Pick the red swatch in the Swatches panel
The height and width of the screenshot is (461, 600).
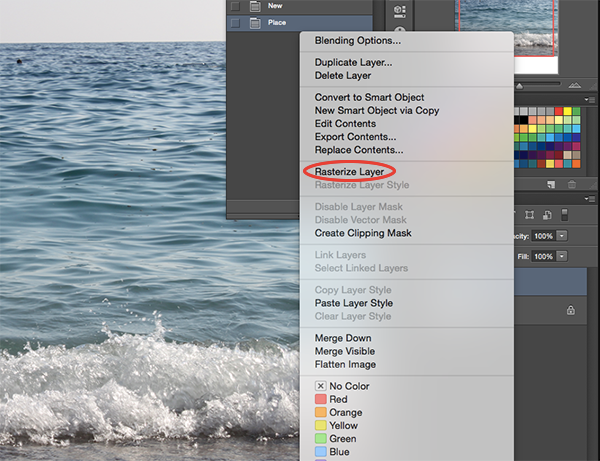click(x=559, y=111)
